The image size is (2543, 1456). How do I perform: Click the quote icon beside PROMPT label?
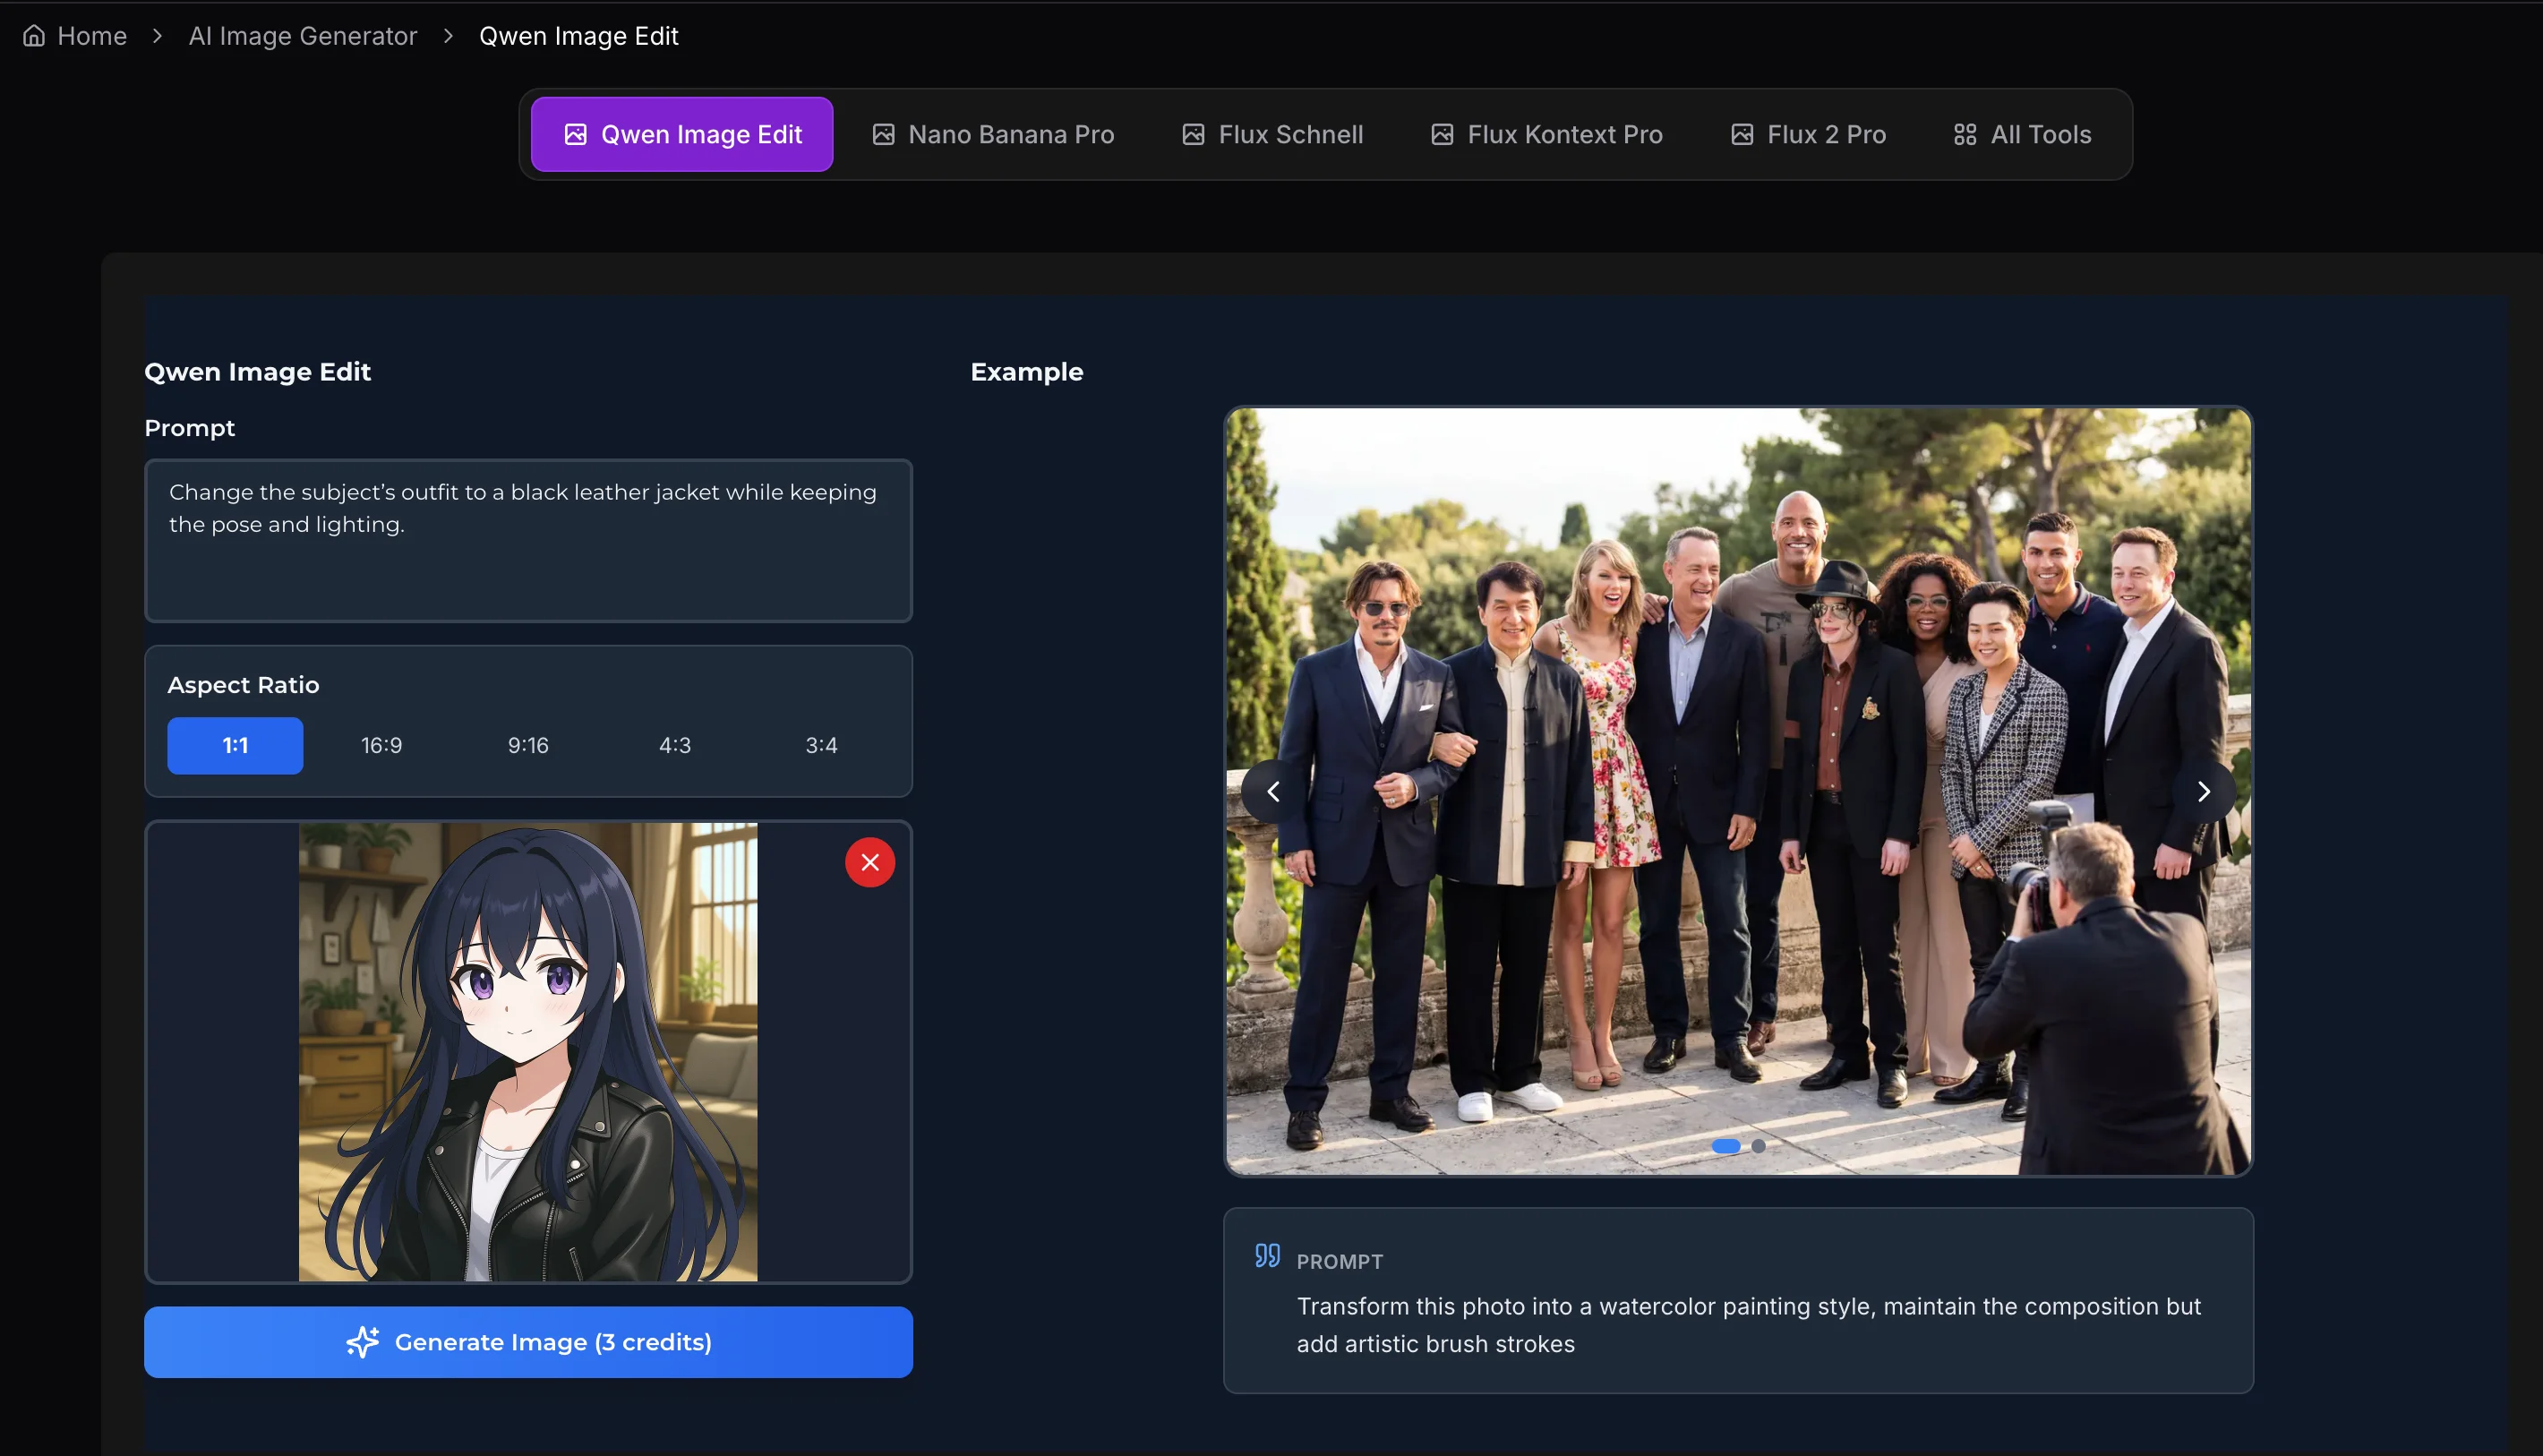1267,1256
